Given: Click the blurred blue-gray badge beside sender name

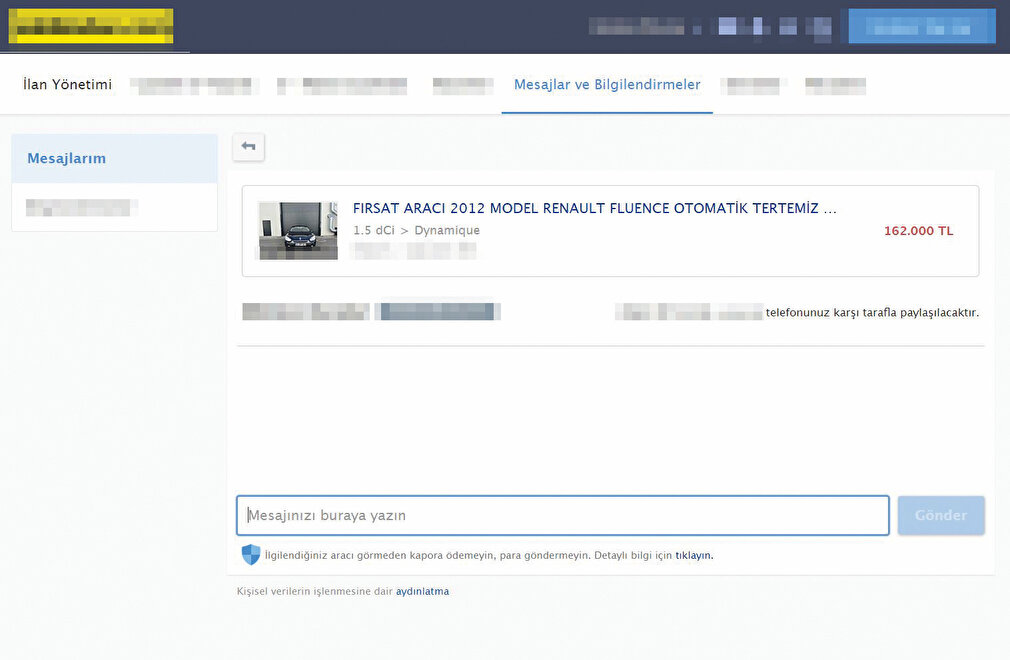Looking at the screenshot, I should (x=438, y=311).
